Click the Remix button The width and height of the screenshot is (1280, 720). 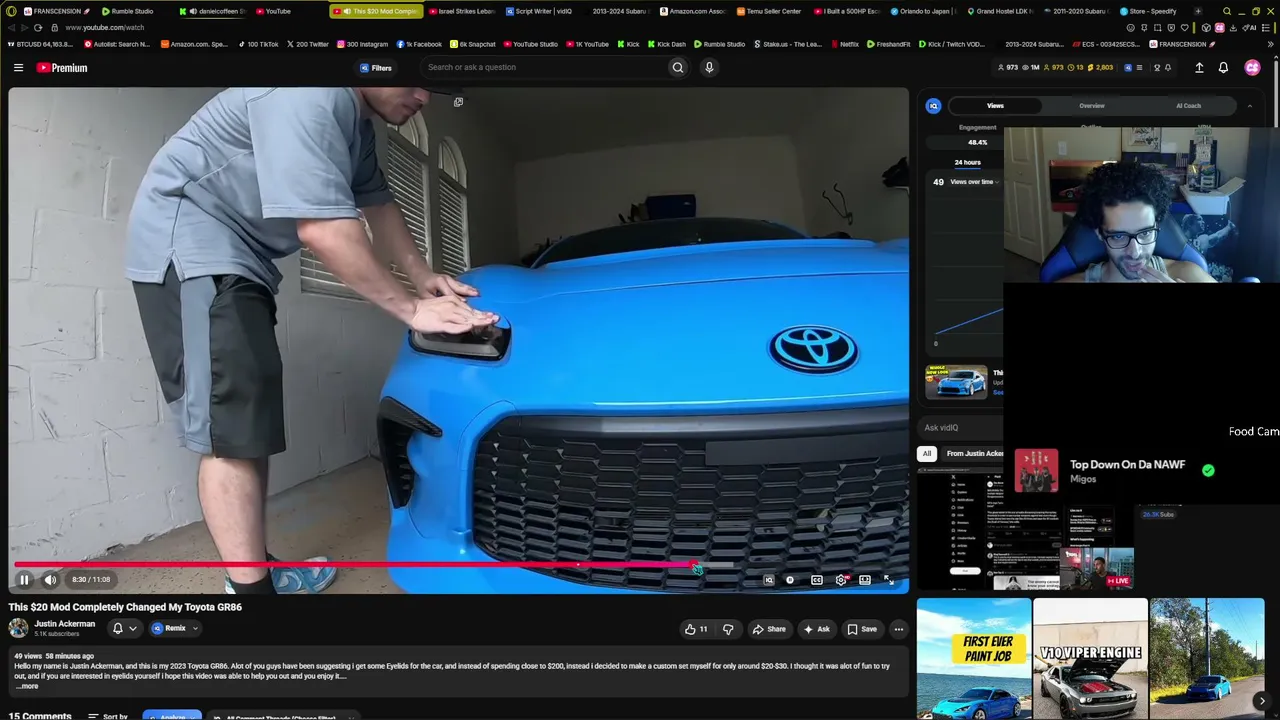169,628
